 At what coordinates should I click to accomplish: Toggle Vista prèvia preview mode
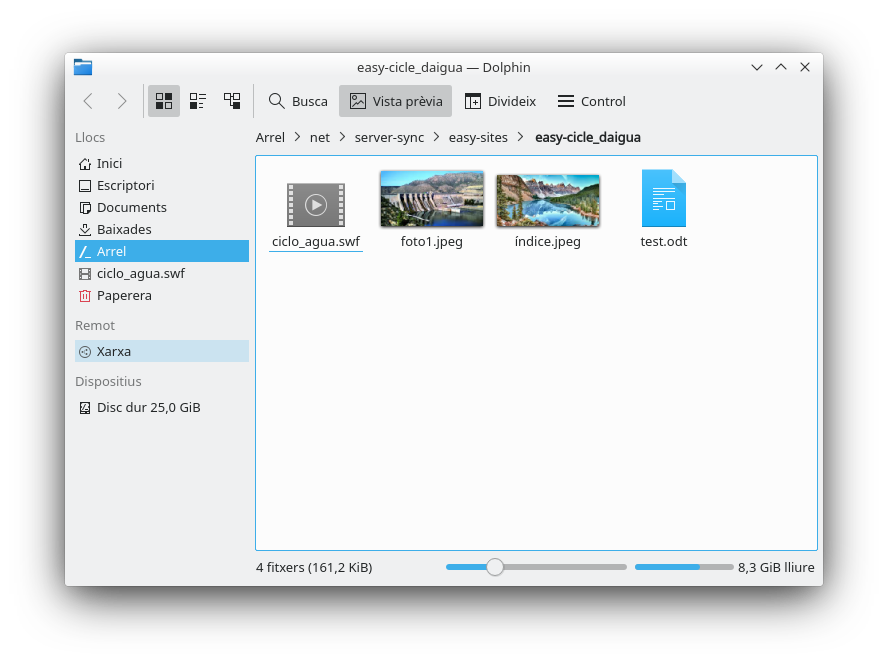[x=395, y=101]
